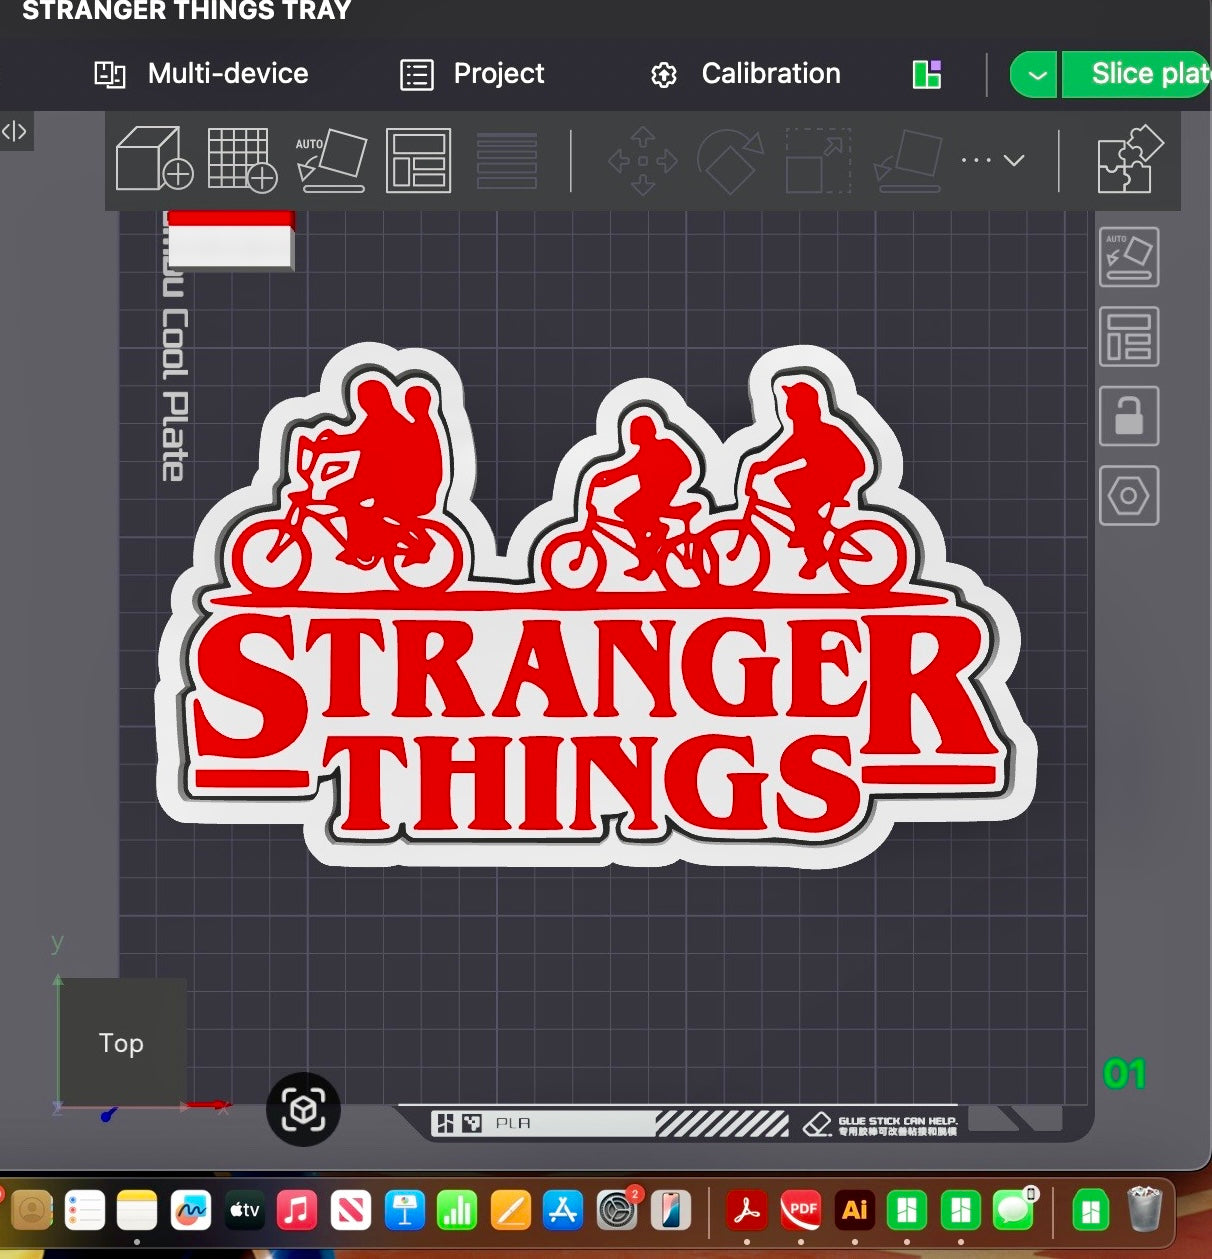Screen dimensions: 1212x1259
Task: Arrange objects on plate 01 side icon
Action: (1129, 336)
